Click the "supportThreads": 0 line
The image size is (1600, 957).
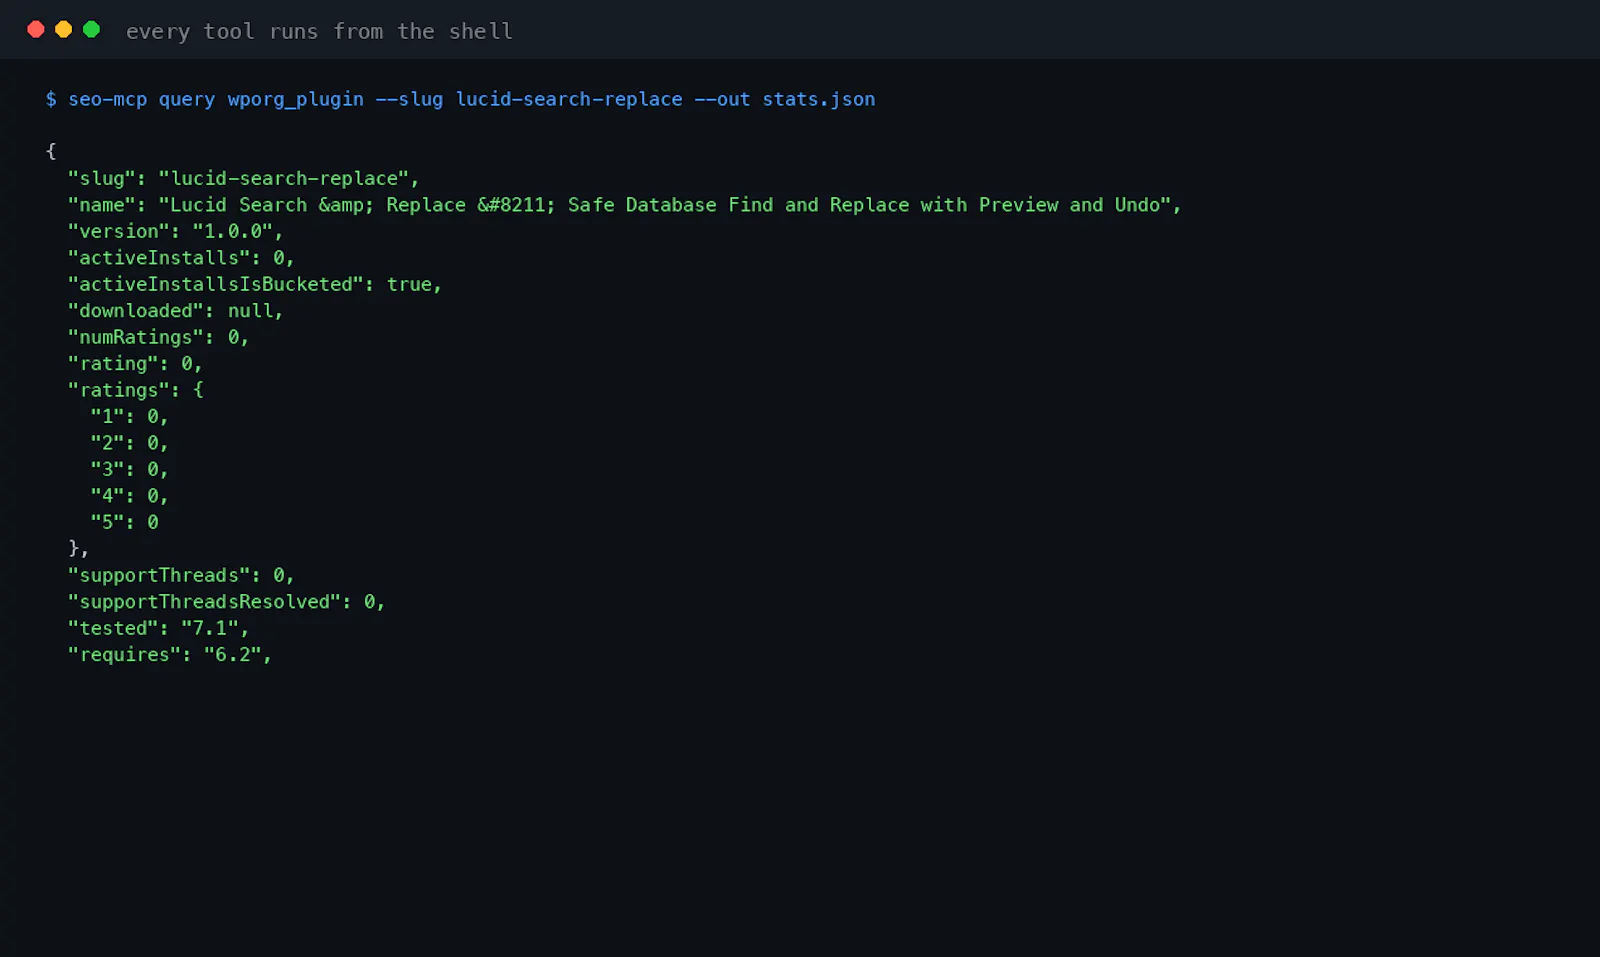181,575
